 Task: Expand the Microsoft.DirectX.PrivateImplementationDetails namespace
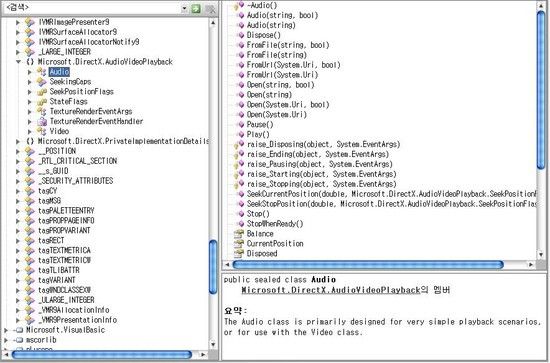18,141
